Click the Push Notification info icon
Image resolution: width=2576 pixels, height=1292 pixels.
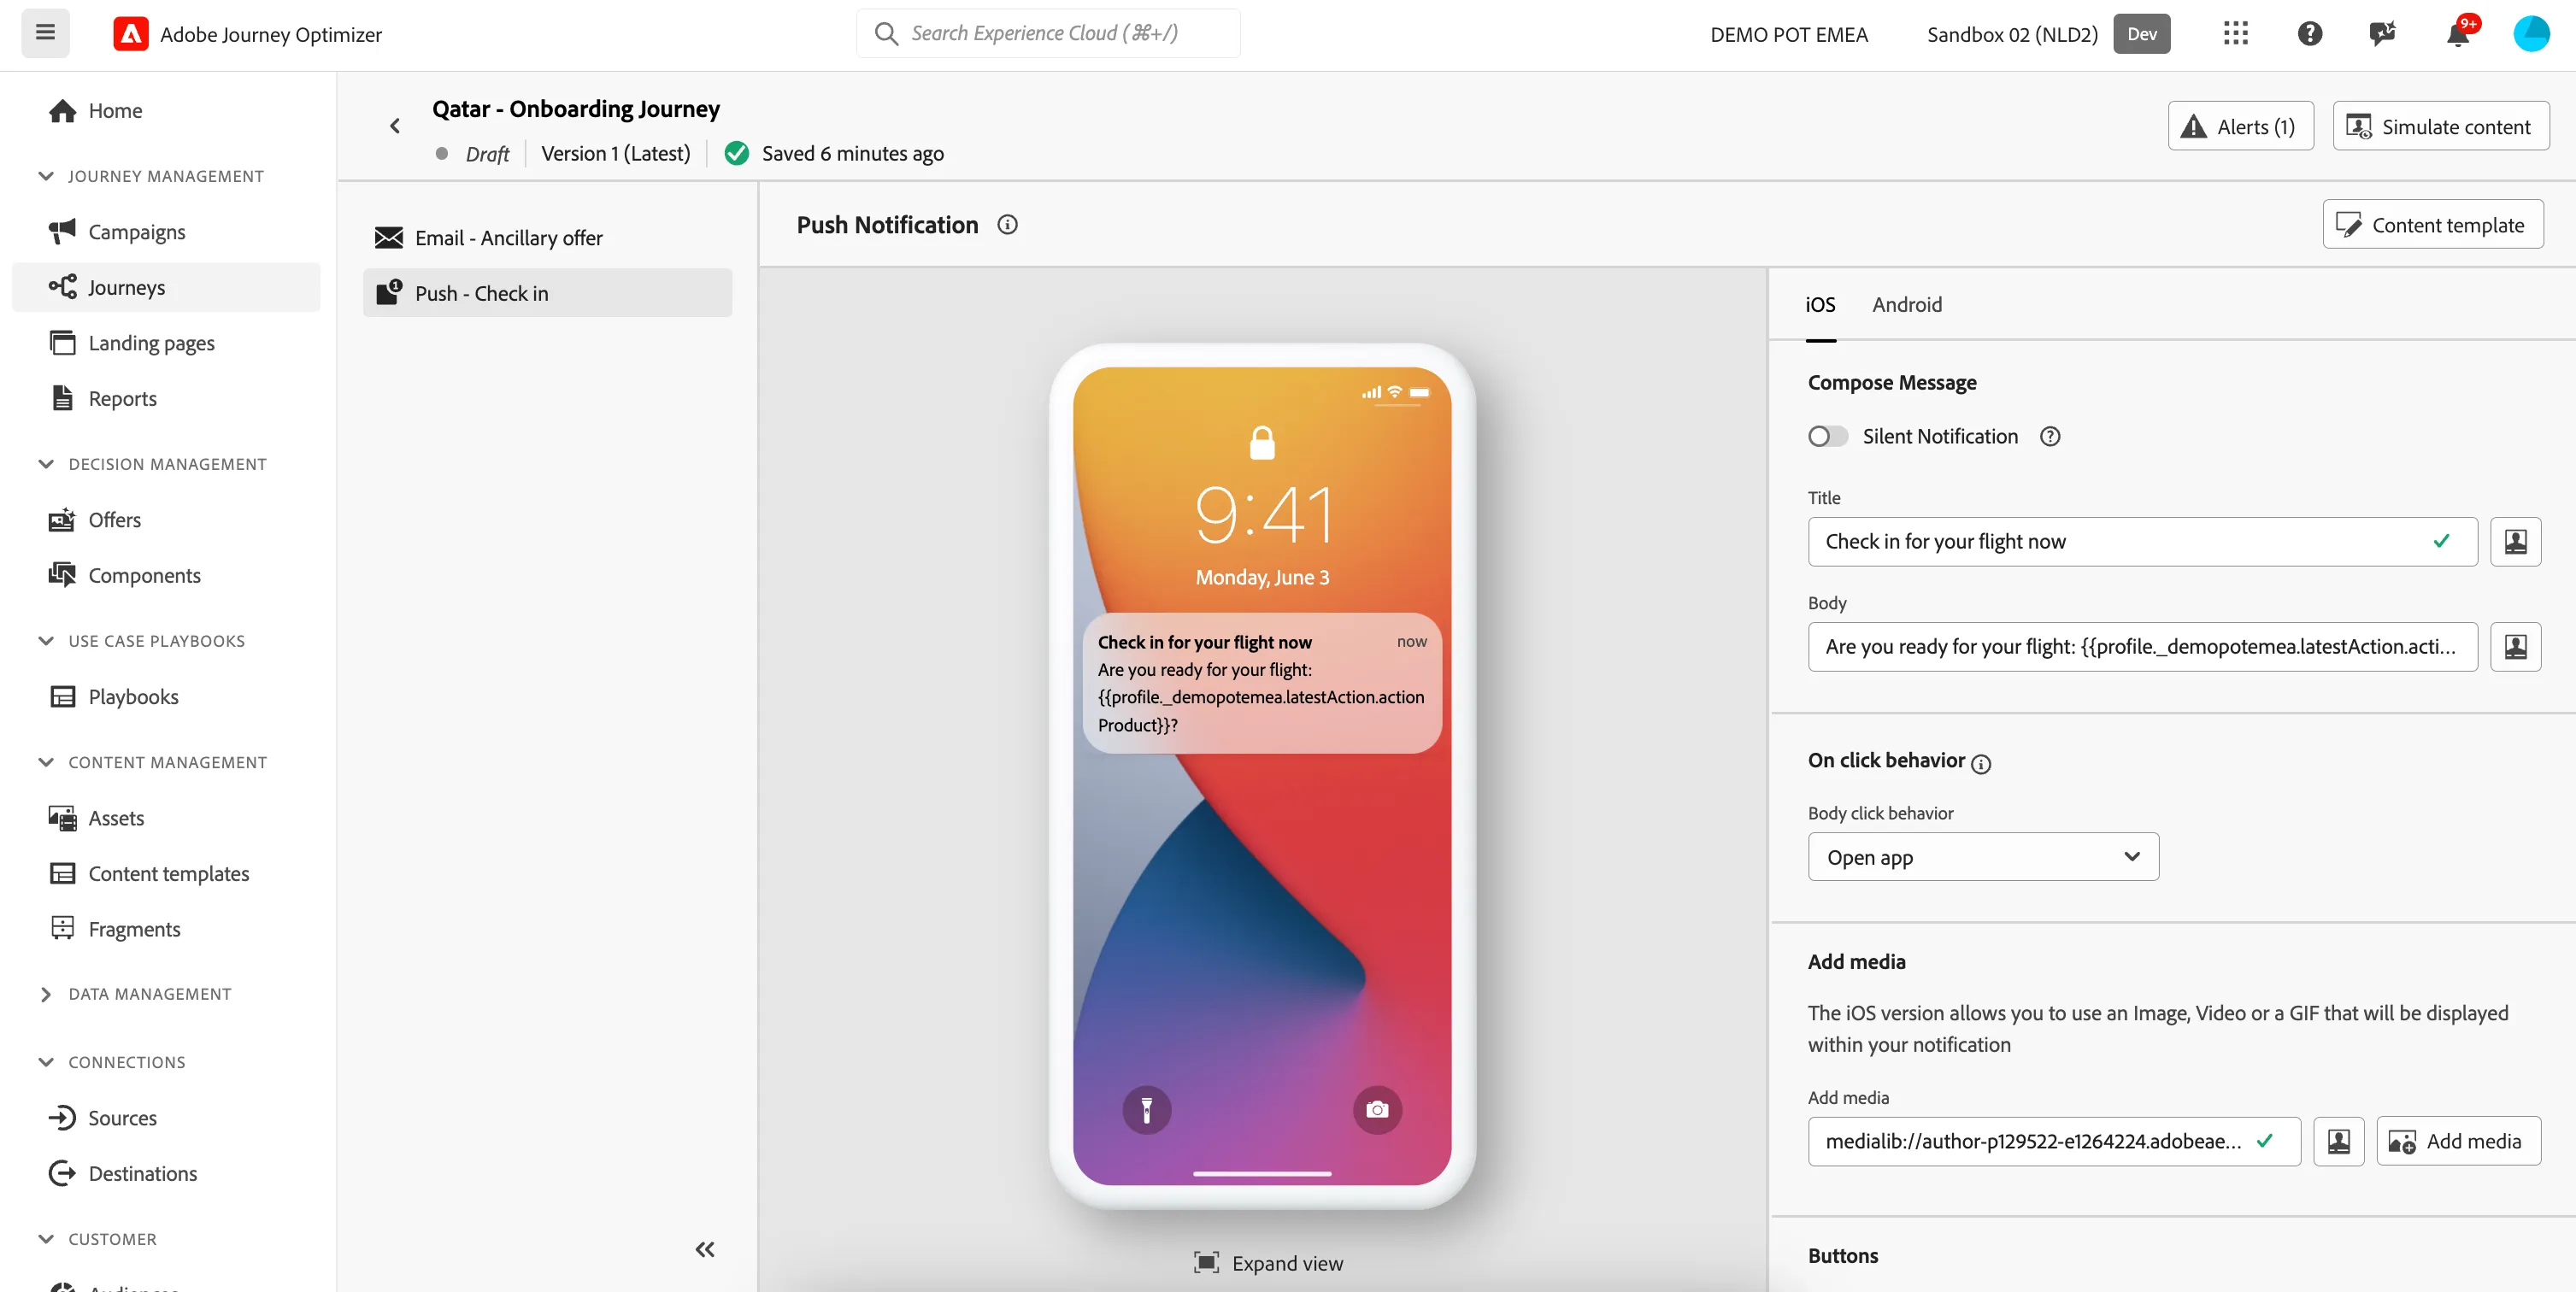pyautogui.click(x=1008, y=225)
